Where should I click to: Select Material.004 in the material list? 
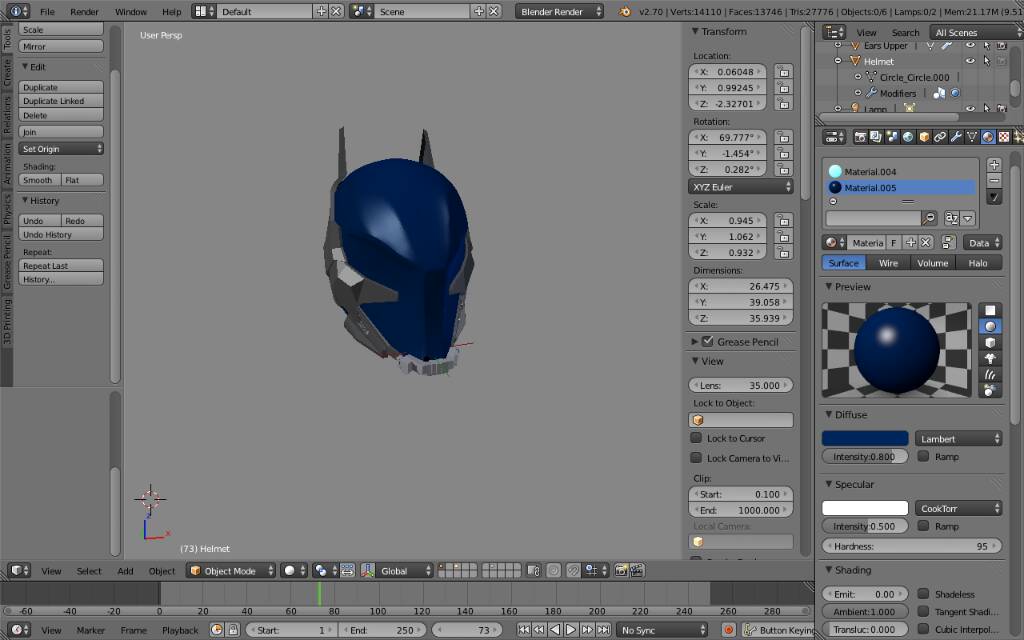[901, 172]
